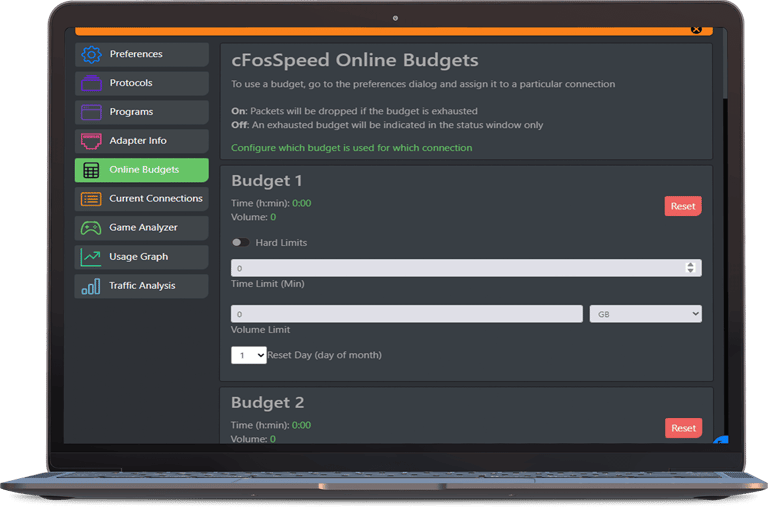Click the Usage Graph chart icon
768x507 pixels.
click(x=91, y=257)
